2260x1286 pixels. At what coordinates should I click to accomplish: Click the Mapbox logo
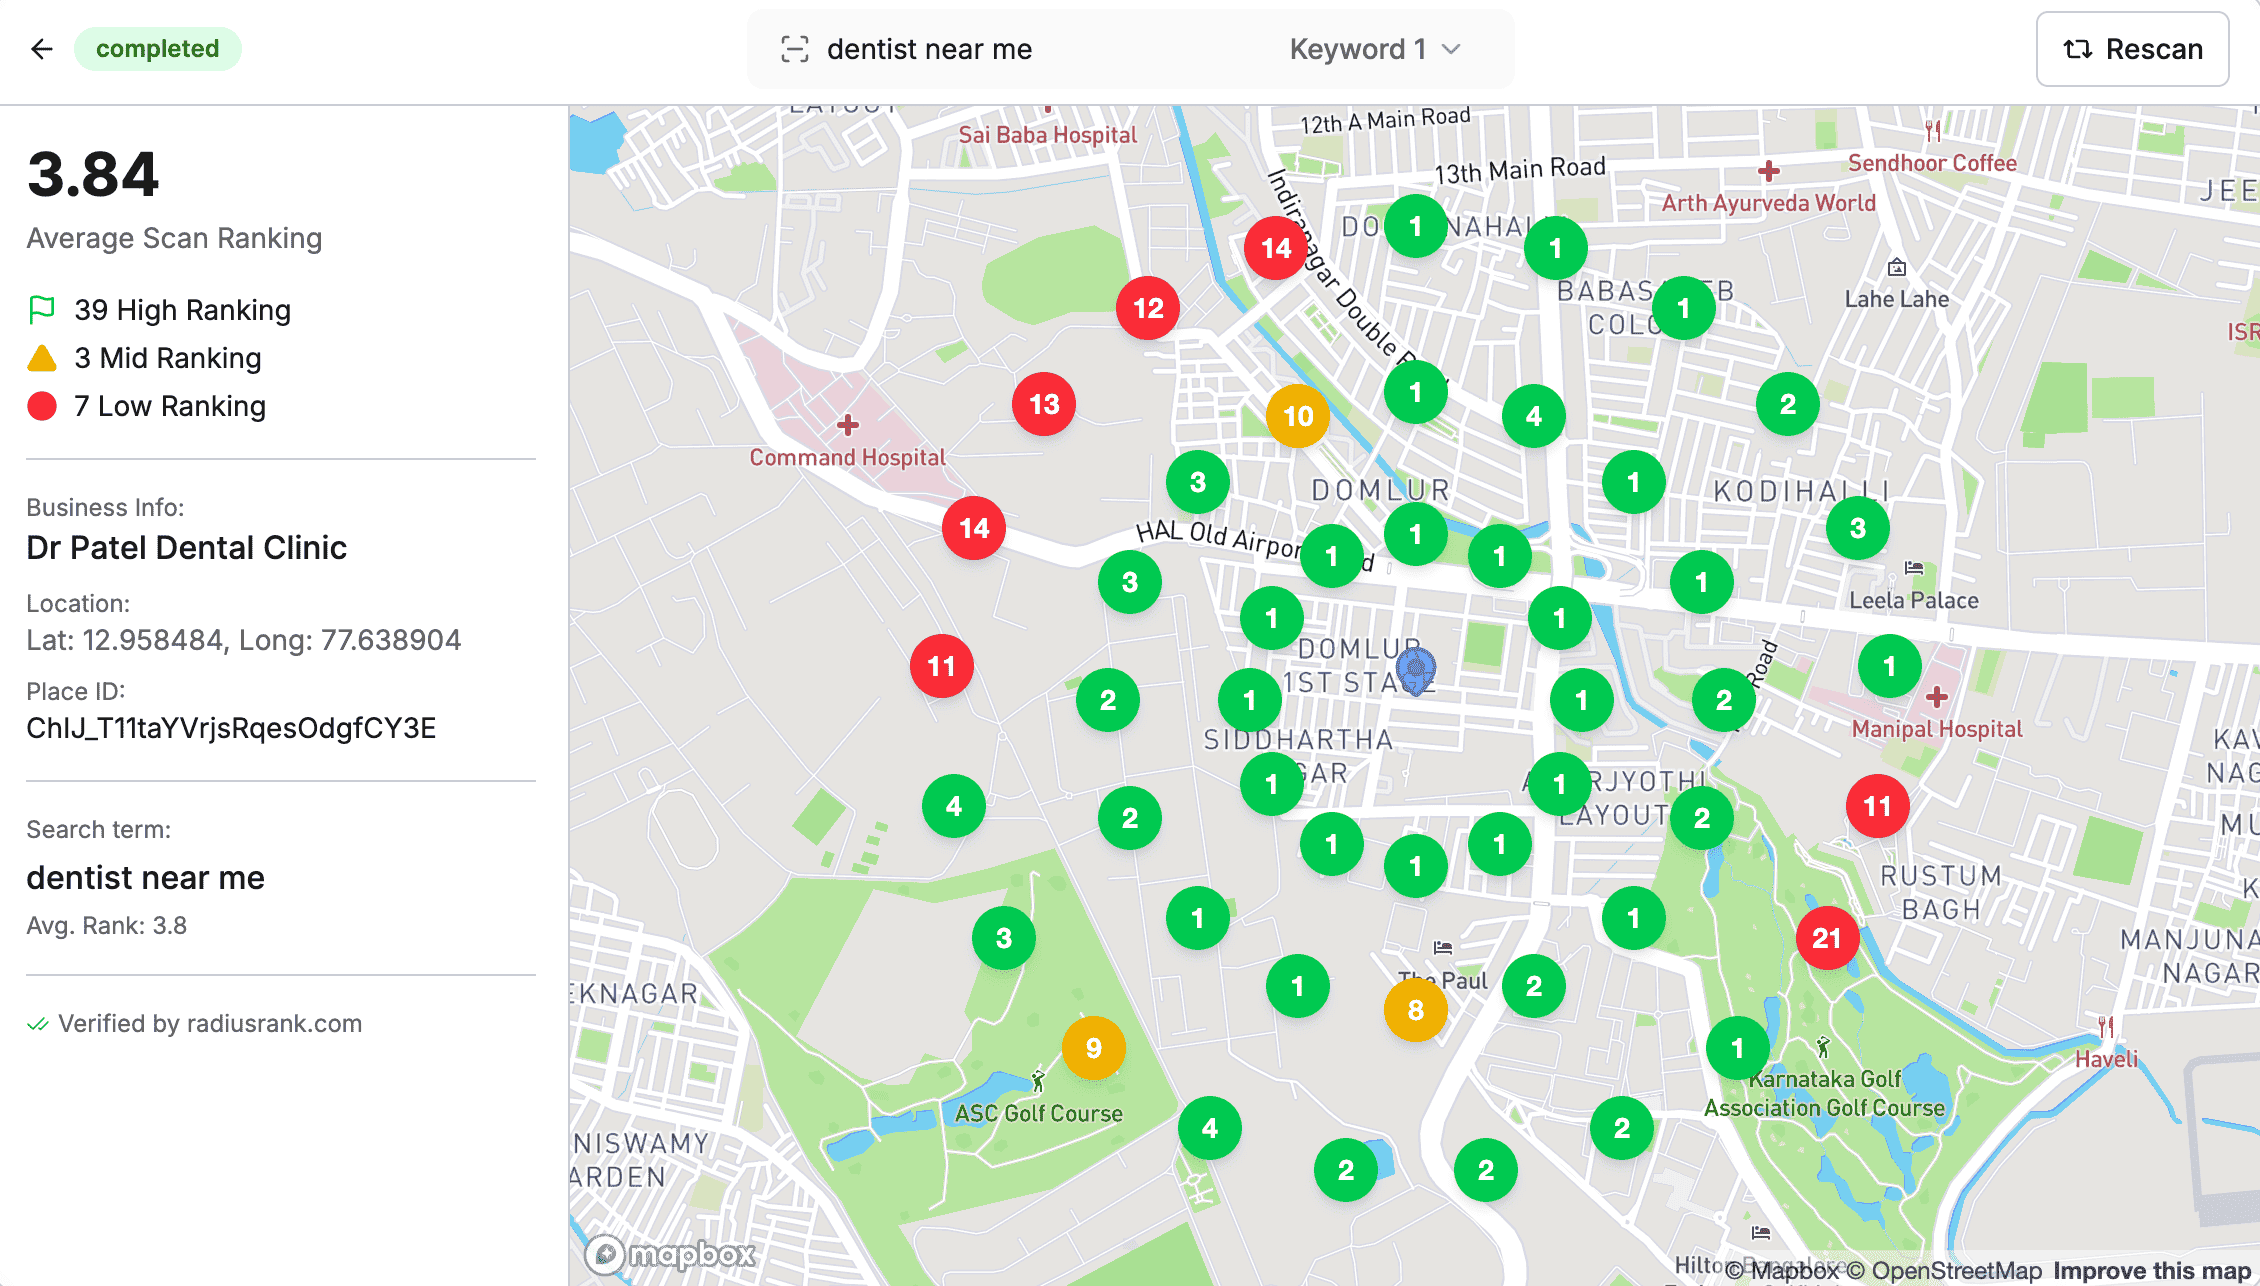click(671, 1254)
